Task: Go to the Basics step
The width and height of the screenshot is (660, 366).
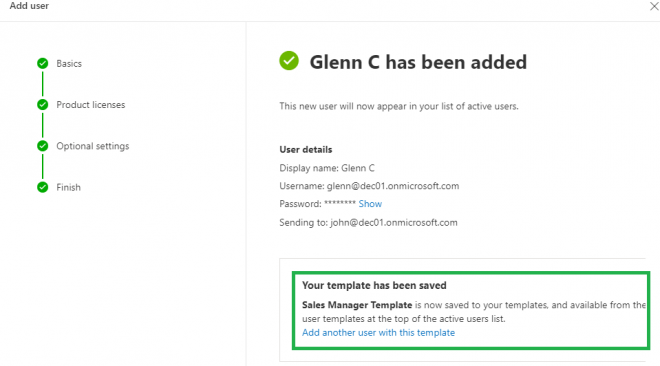Action: pos(69,64)
